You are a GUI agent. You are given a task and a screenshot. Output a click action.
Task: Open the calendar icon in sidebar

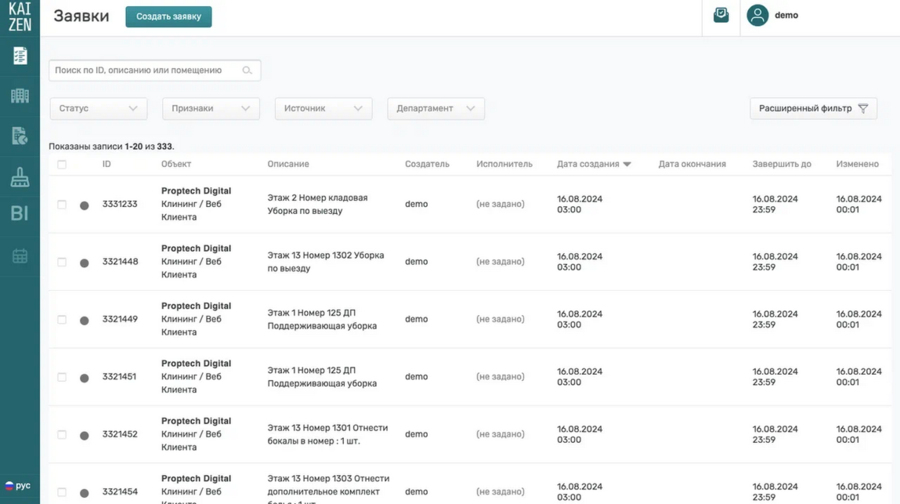tap(20, 256)
